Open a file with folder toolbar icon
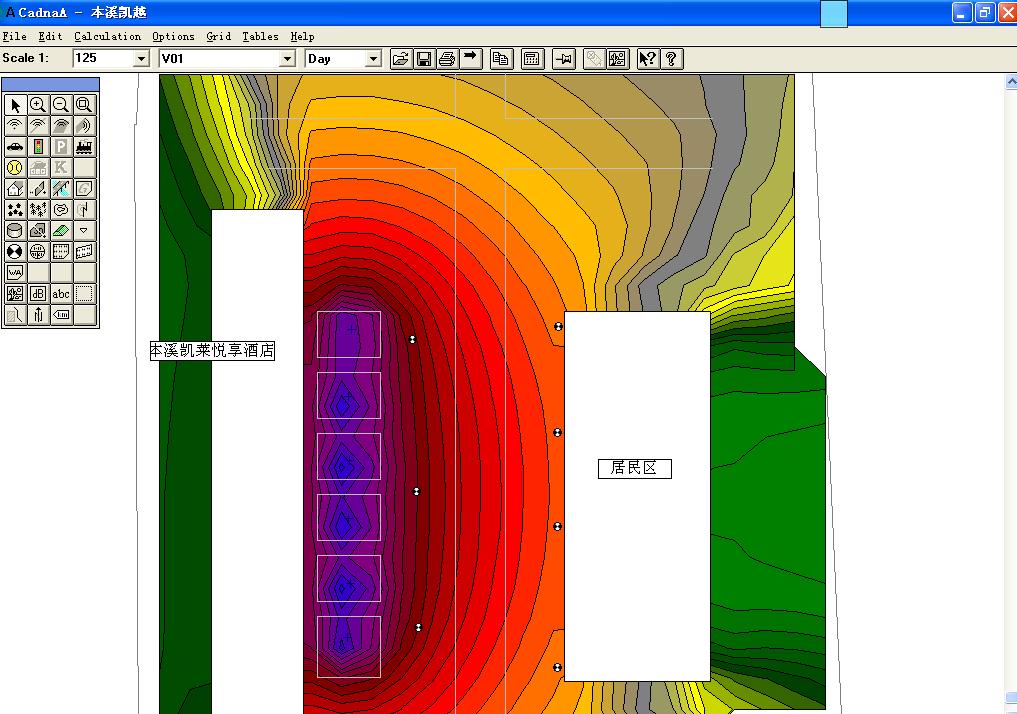1017x714 pixels. (x=401, y=59)
